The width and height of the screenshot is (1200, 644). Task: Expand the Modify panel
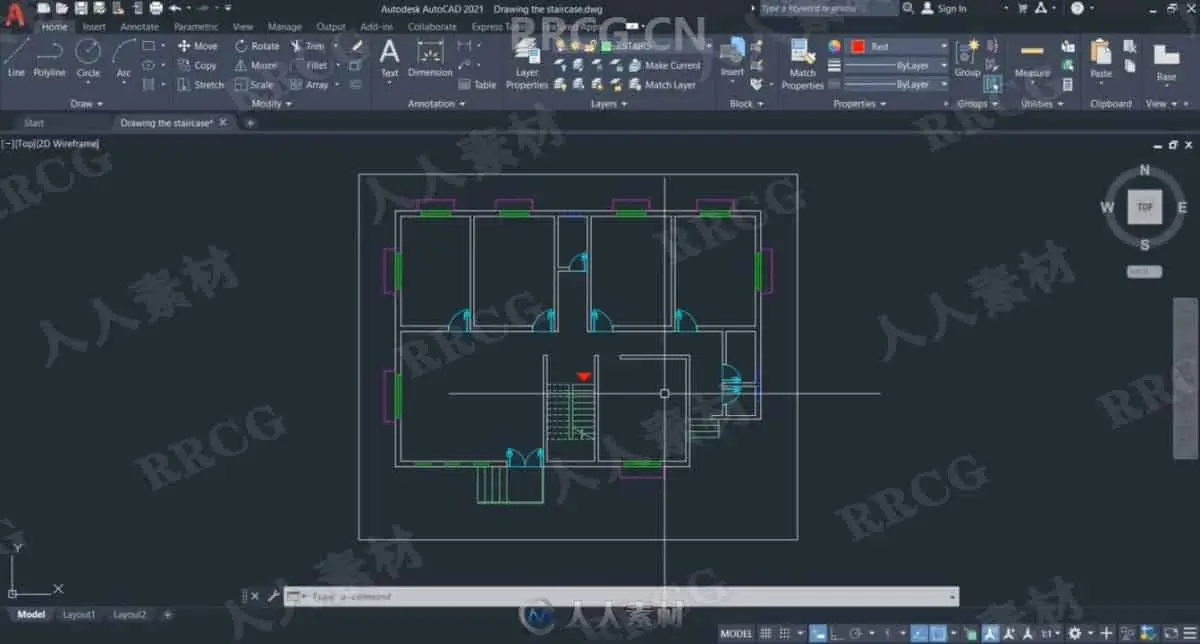(x=271, y=103)
